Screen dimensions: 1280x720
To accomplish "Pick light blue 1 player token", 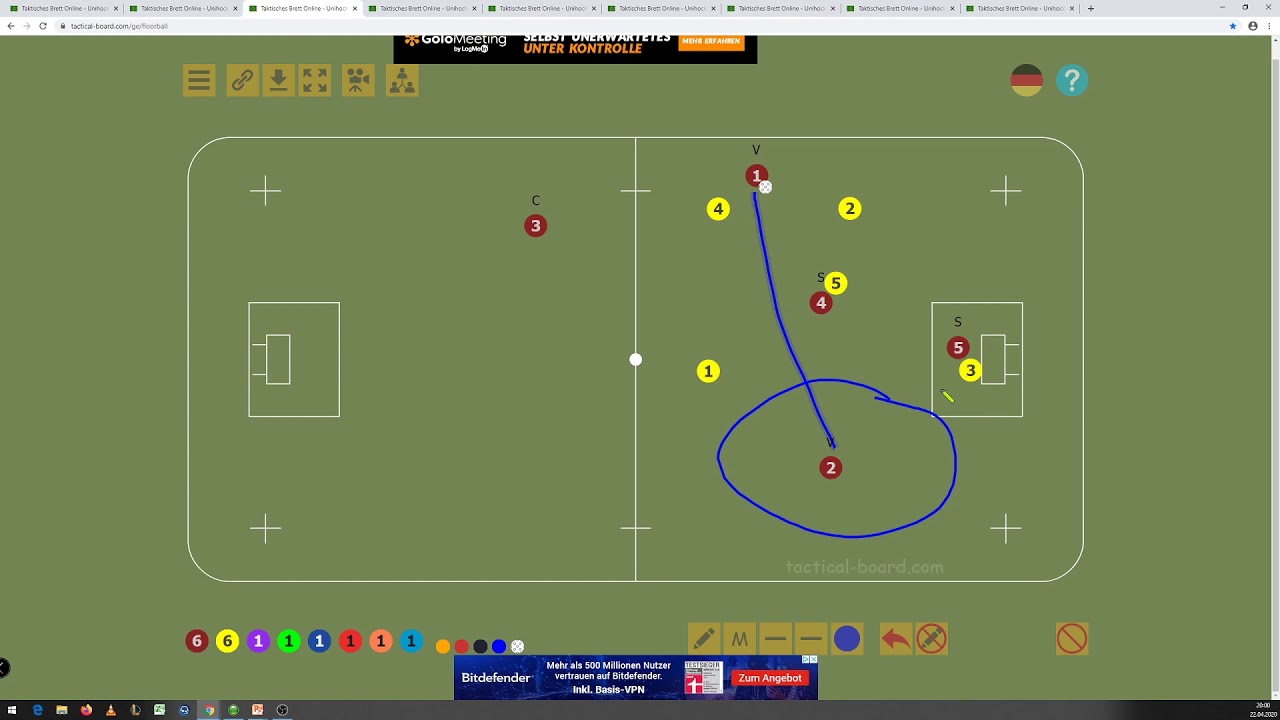I will pos(411,642).
